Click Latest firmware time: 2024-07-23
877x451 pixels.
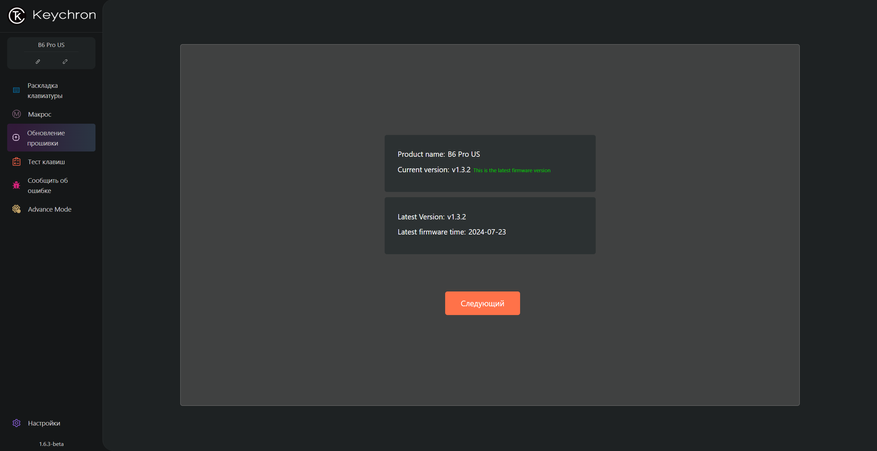tap(452, 232)
